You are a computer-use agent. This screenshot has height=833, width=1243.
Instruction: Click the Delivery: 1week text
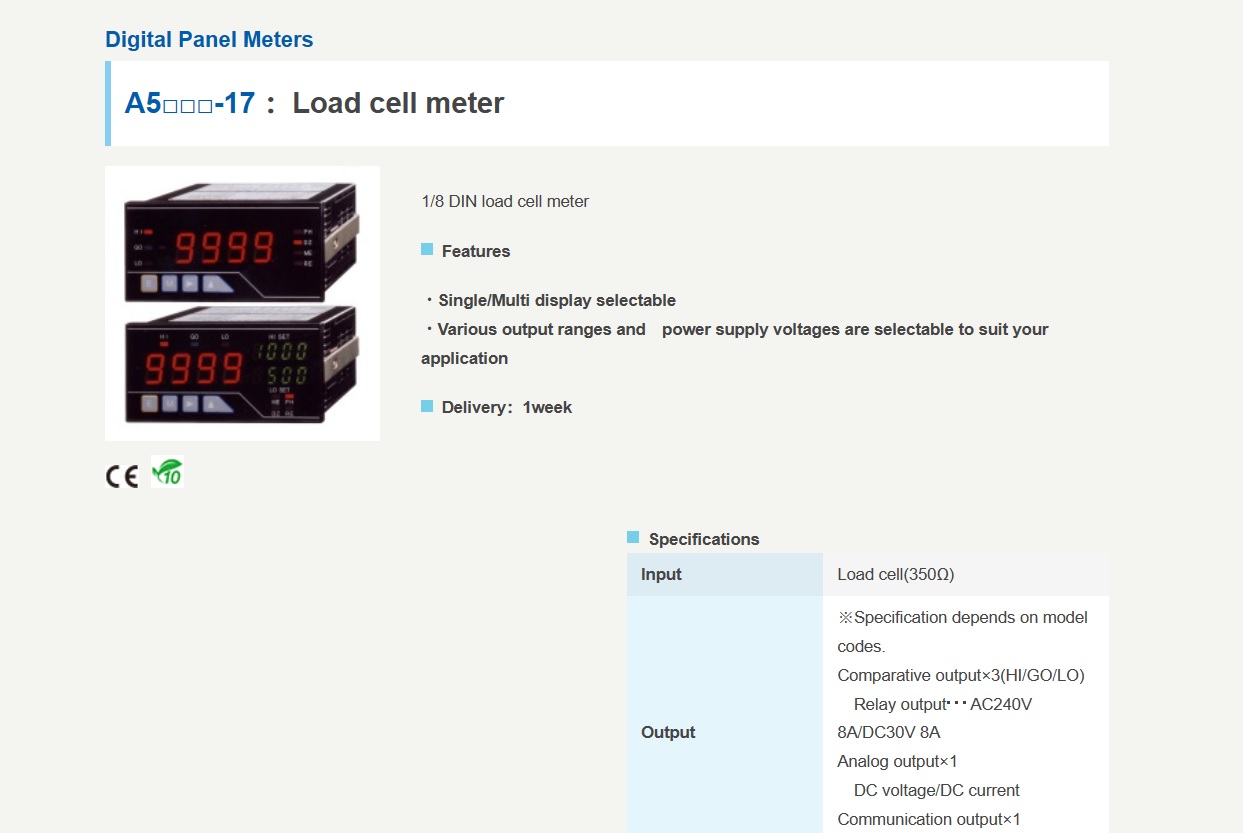[507, 407]
